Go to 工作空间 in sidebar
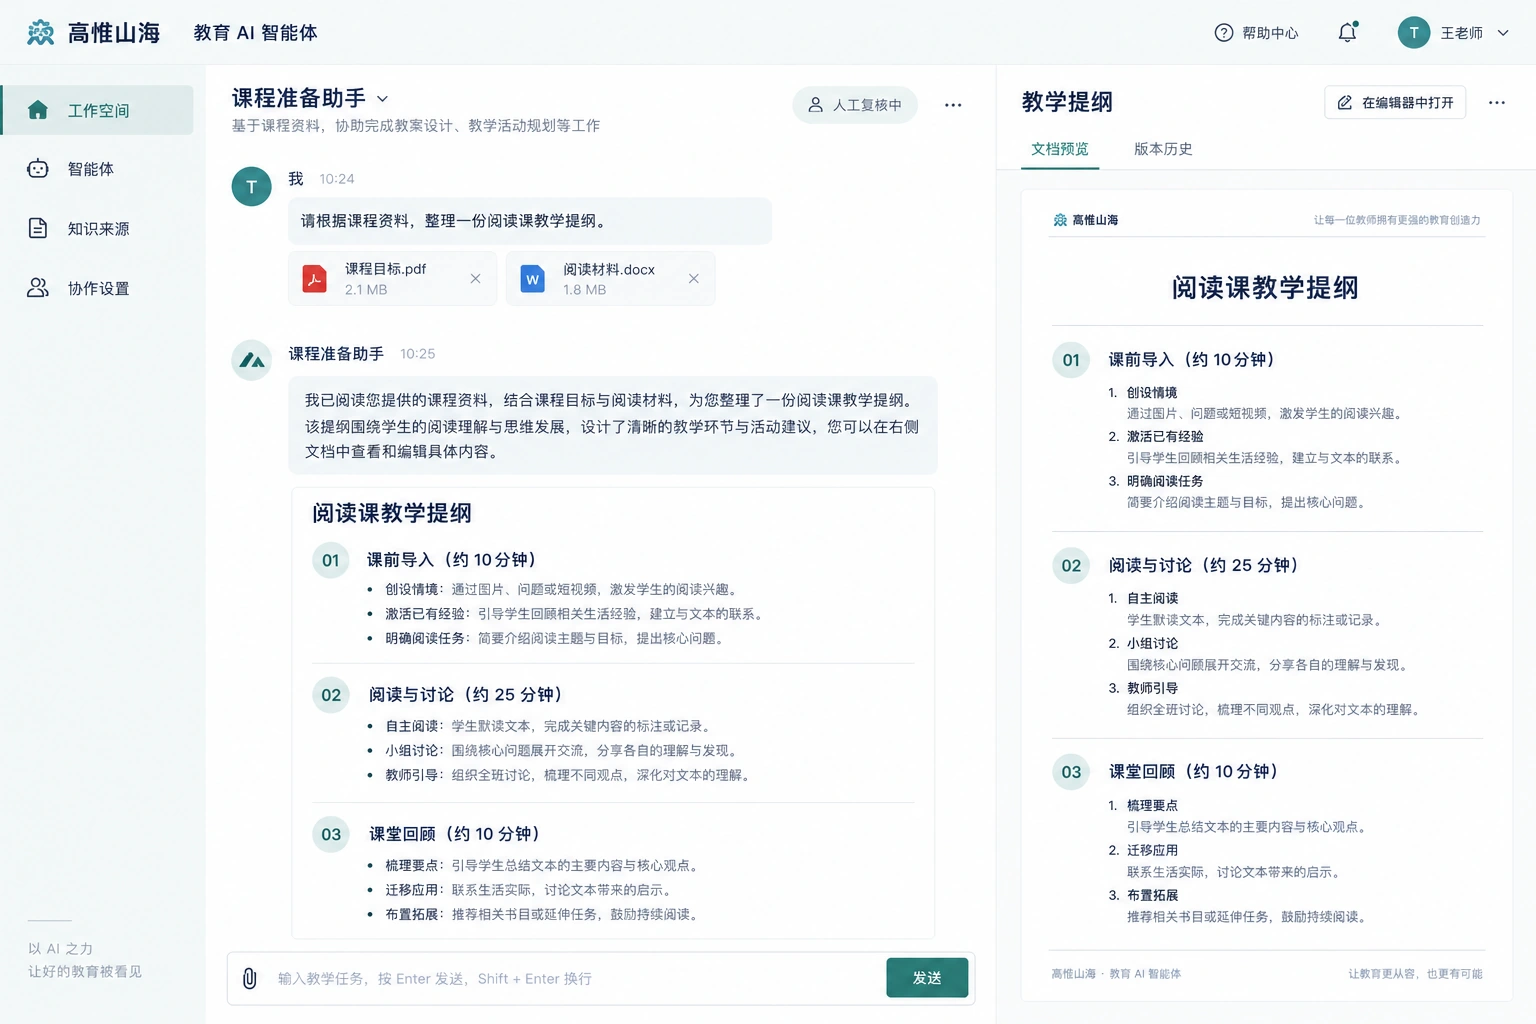Viewport: 1536px width, 1024px height. (97, 110)
